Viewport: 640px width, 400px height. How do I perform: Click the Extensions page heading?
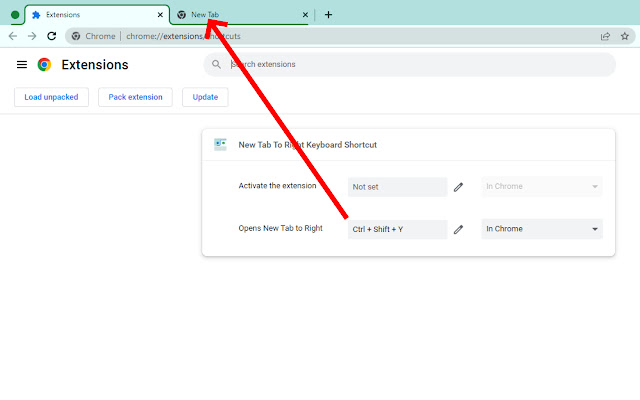pyautogui.click(x=95, y=64)
